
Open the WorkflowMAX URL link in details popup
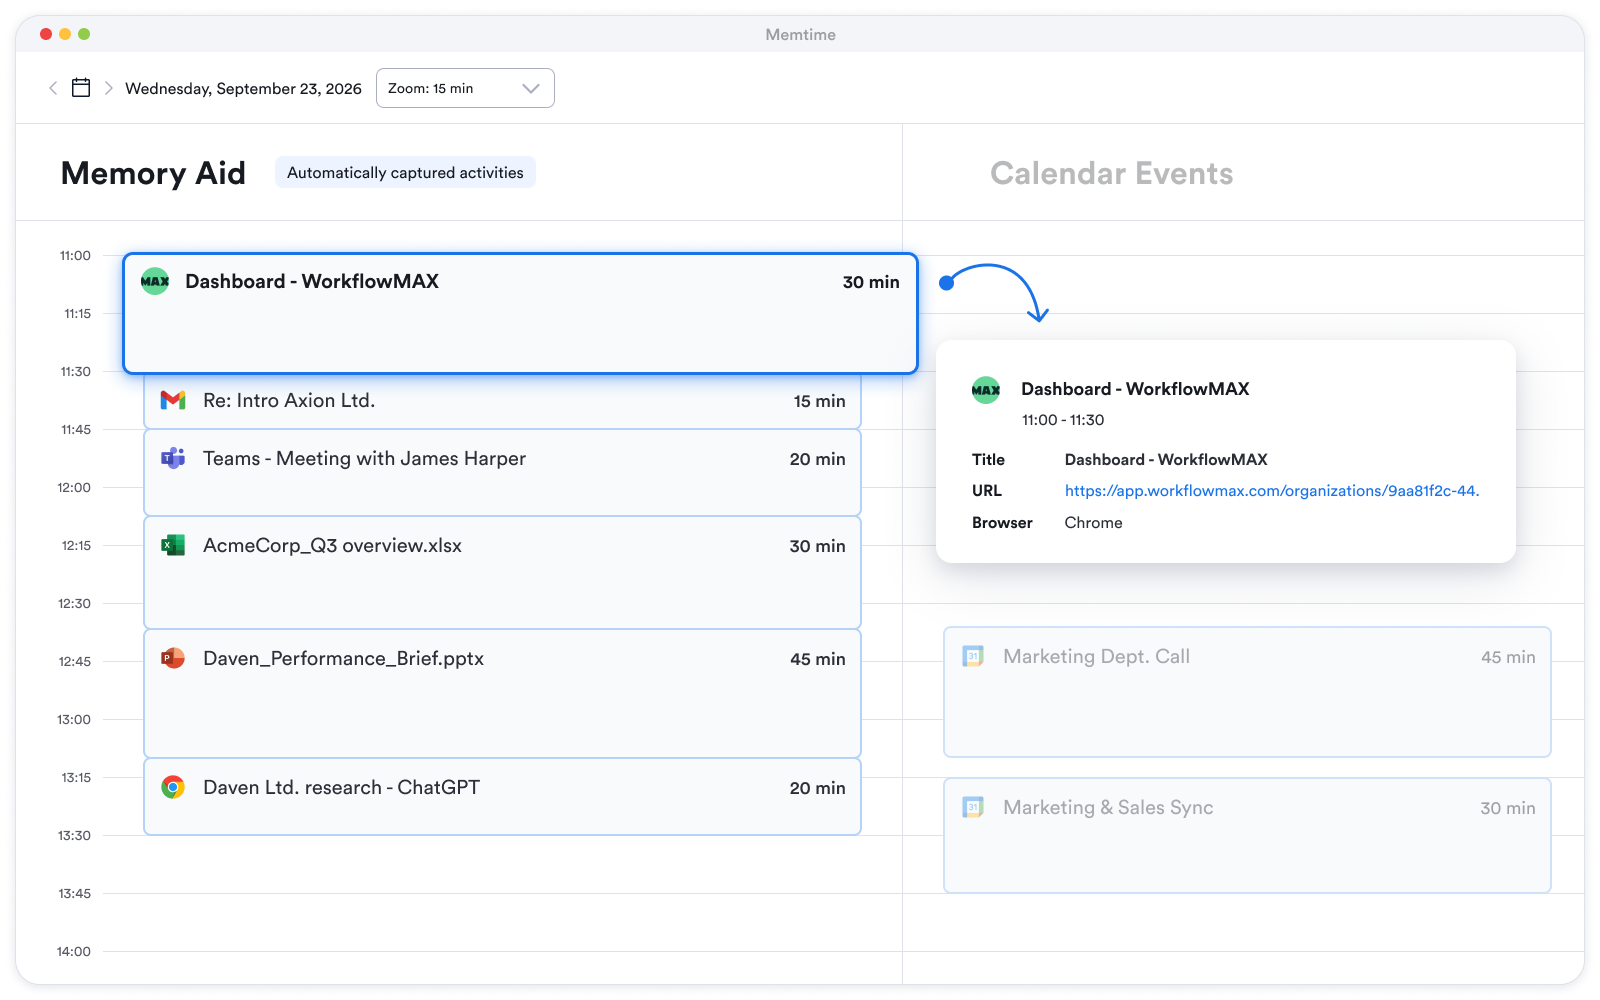(1271, 490)
